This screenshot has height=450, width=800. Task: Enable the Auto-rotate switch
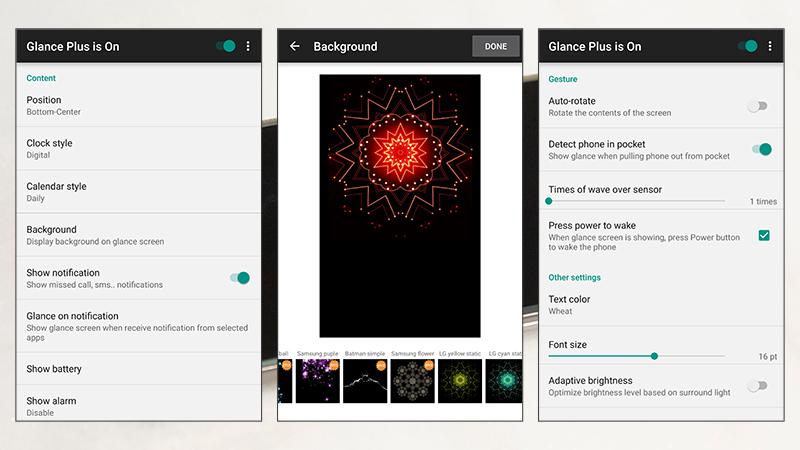[x=757, y=106]
